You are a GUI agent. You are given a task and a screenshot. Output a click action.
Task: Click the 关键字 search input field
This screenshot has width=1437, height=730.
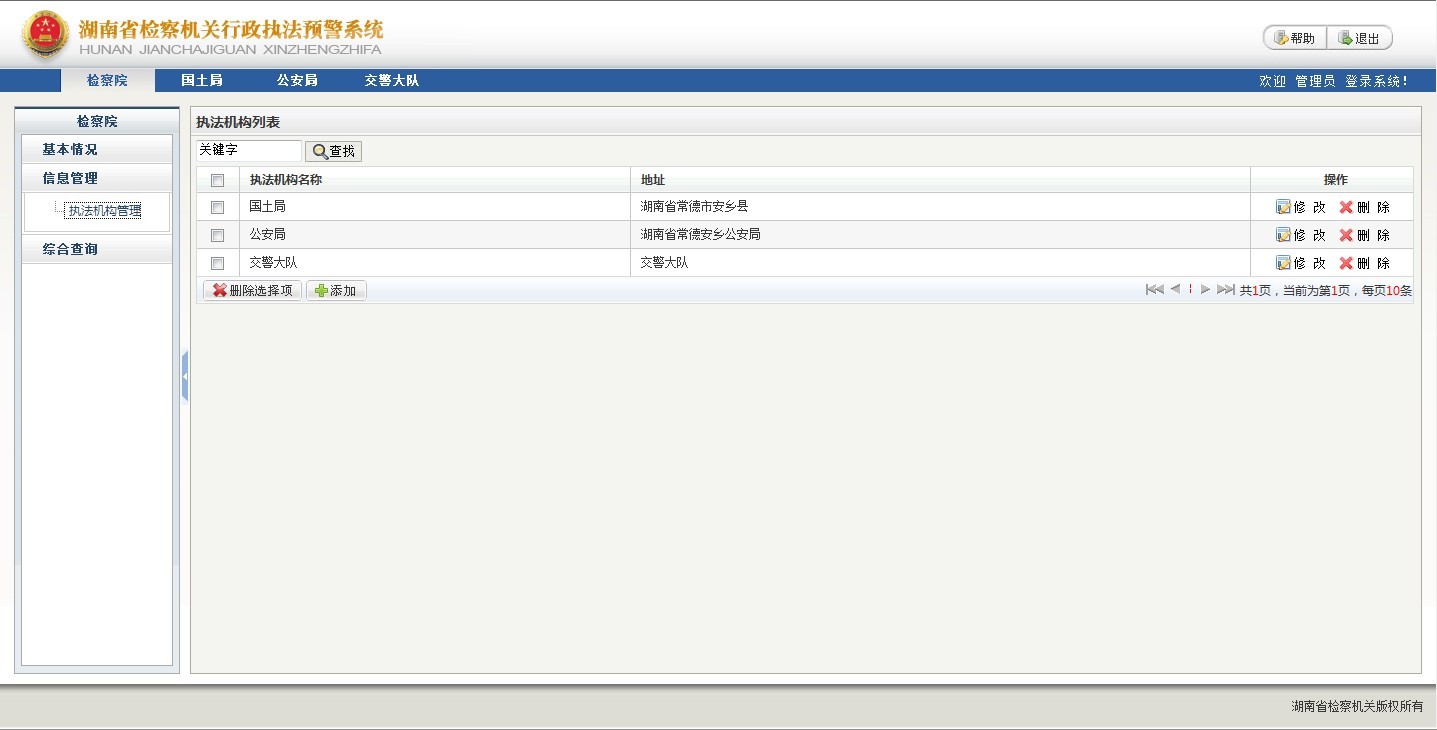(248, 150)
